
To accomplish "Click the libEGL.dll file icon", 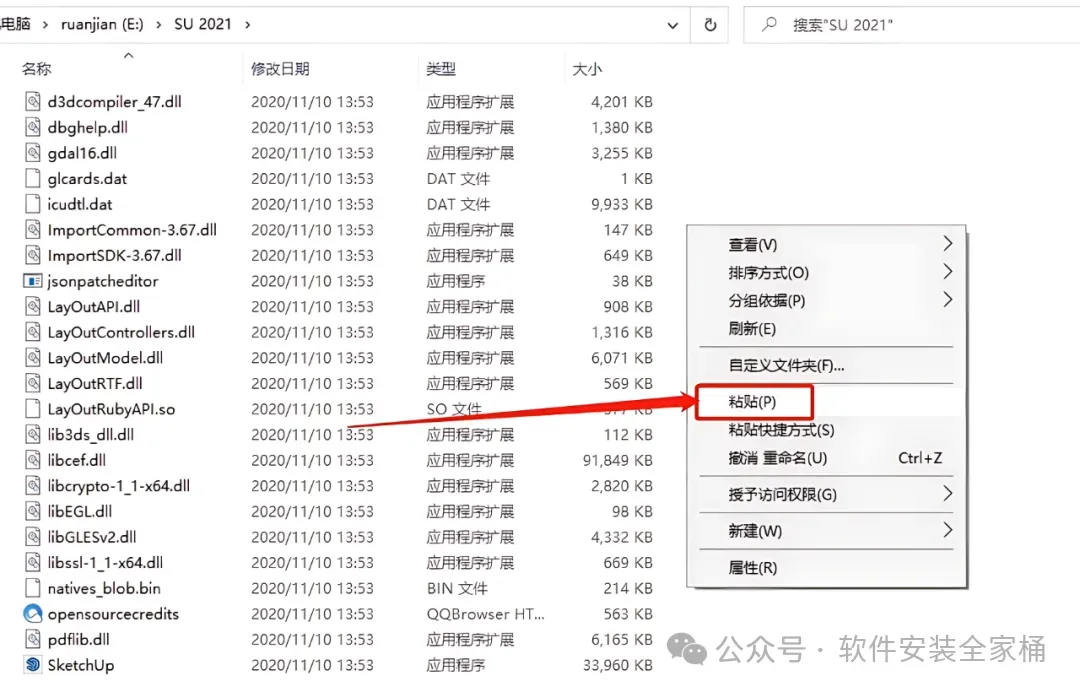I will 32,512.
